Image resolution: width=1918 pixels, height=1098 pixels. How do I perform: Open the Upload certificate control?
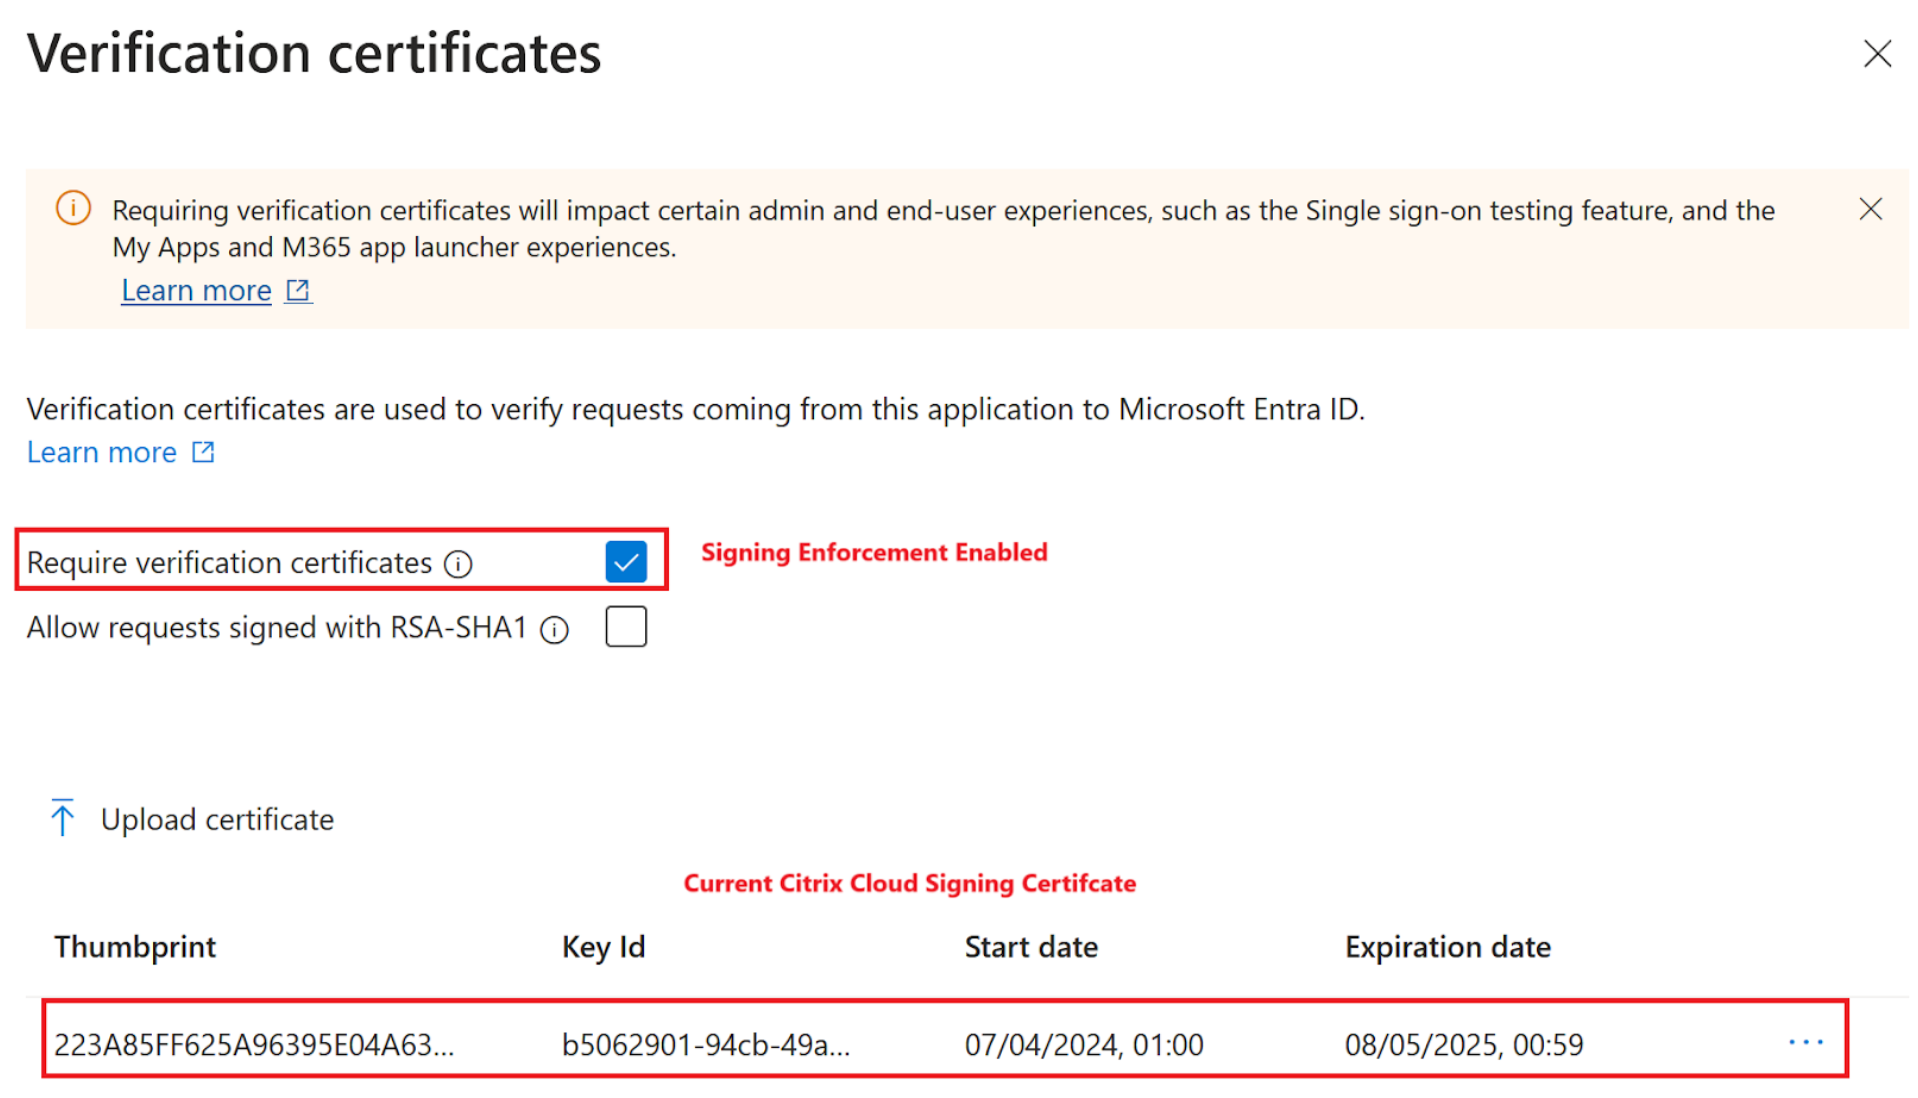216,819
